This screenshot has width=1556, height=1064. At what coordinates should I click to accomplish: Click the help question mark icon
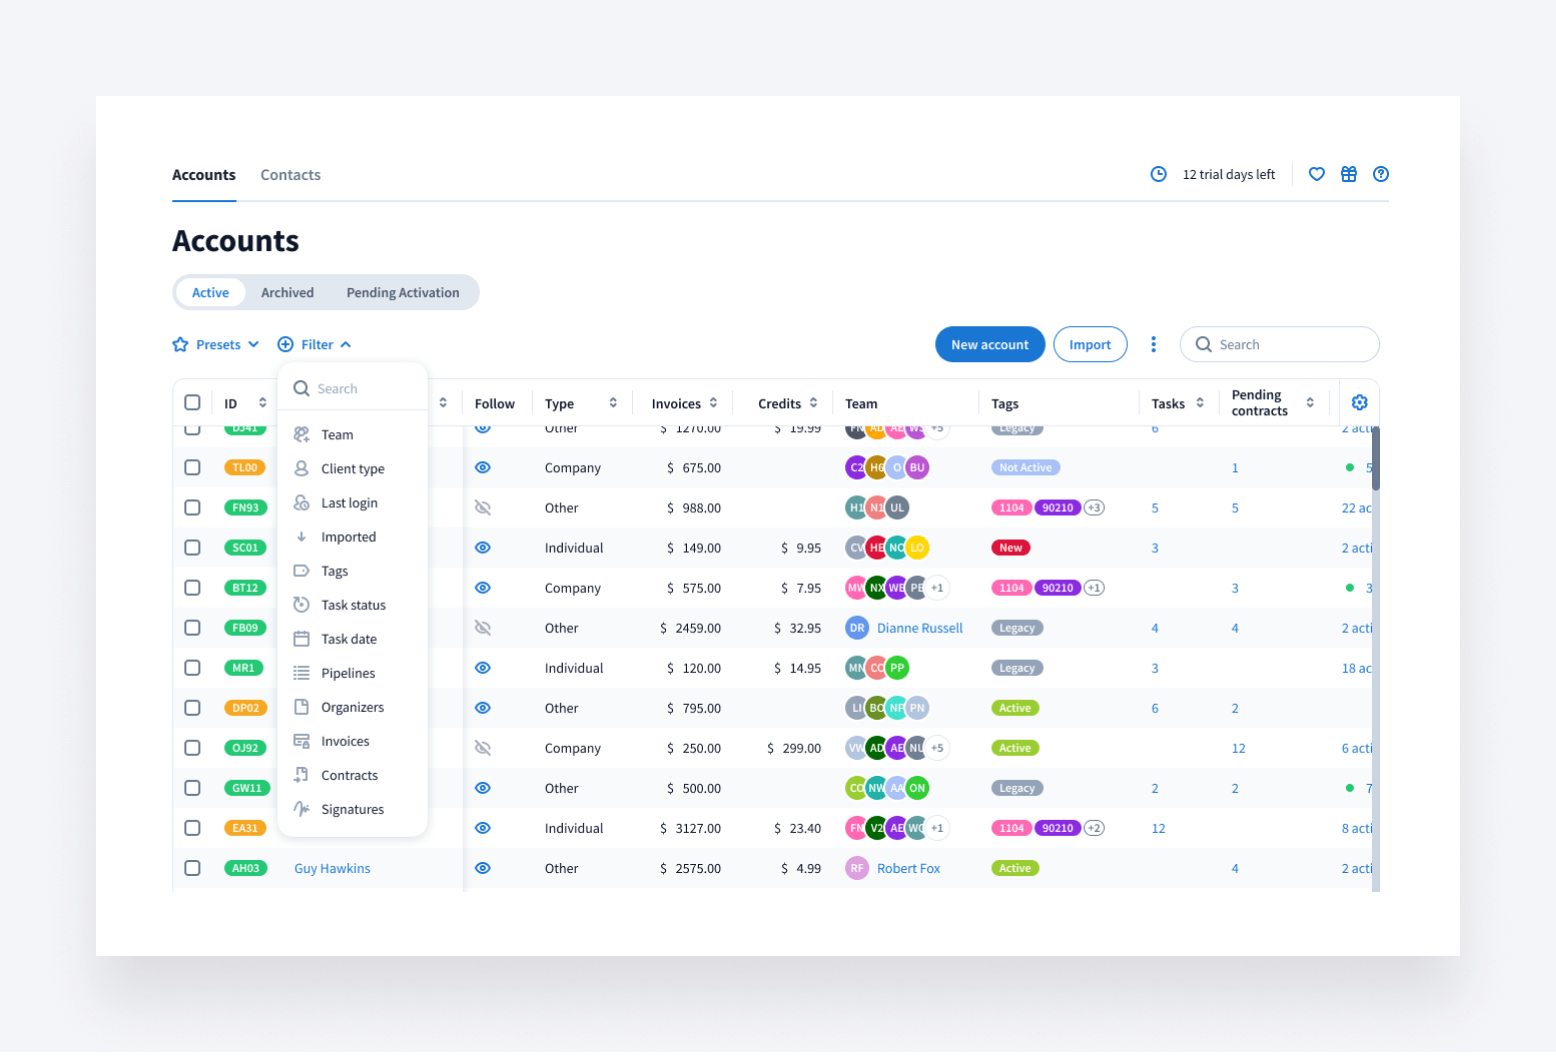point(1380,174)
